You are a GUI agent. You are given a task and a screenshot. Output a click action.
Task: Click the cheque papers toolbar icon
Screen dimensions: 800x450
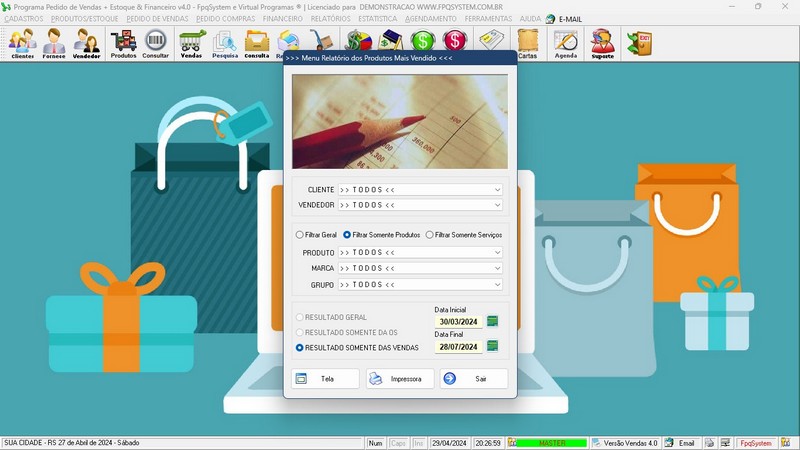click(x=491, y=40)
